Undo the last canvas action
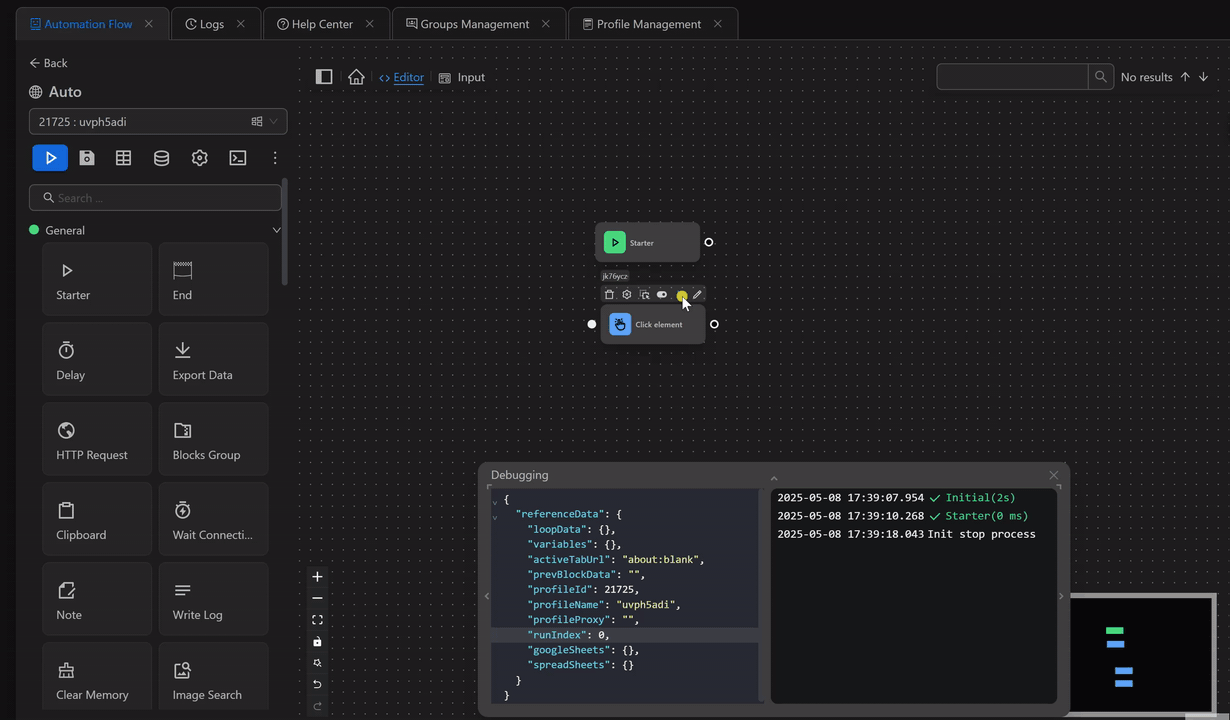 (317, 685)
